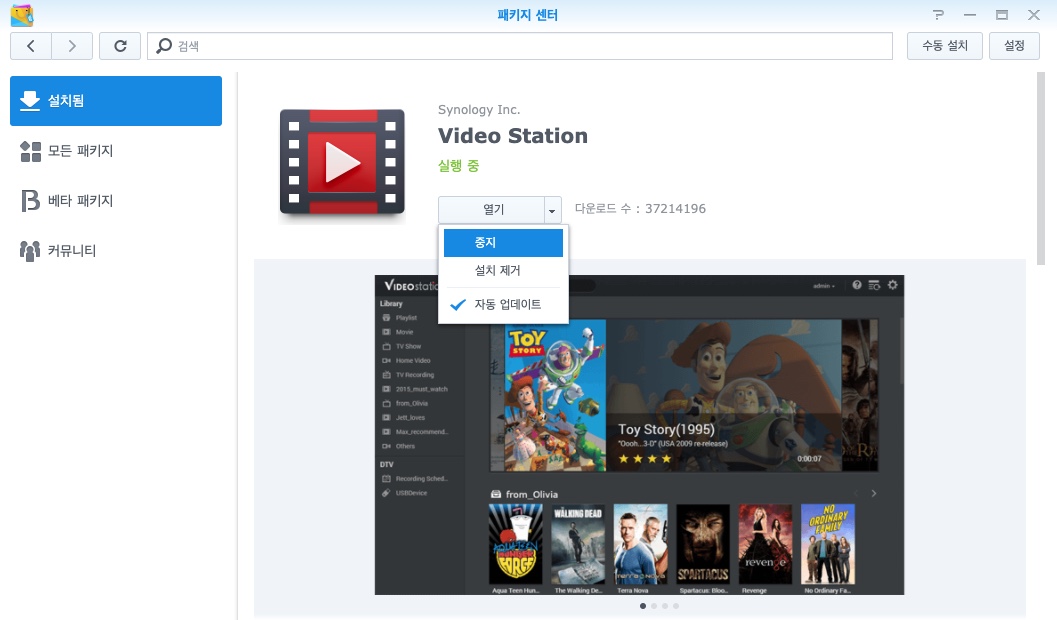
Task: Click the vertical scrollbar thumb on the right edge
Action: [1040, 168]
